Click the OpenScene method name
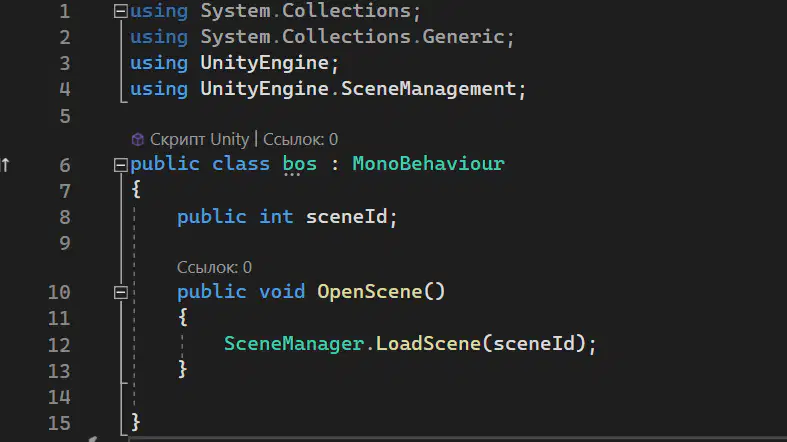 click(369, 292)
